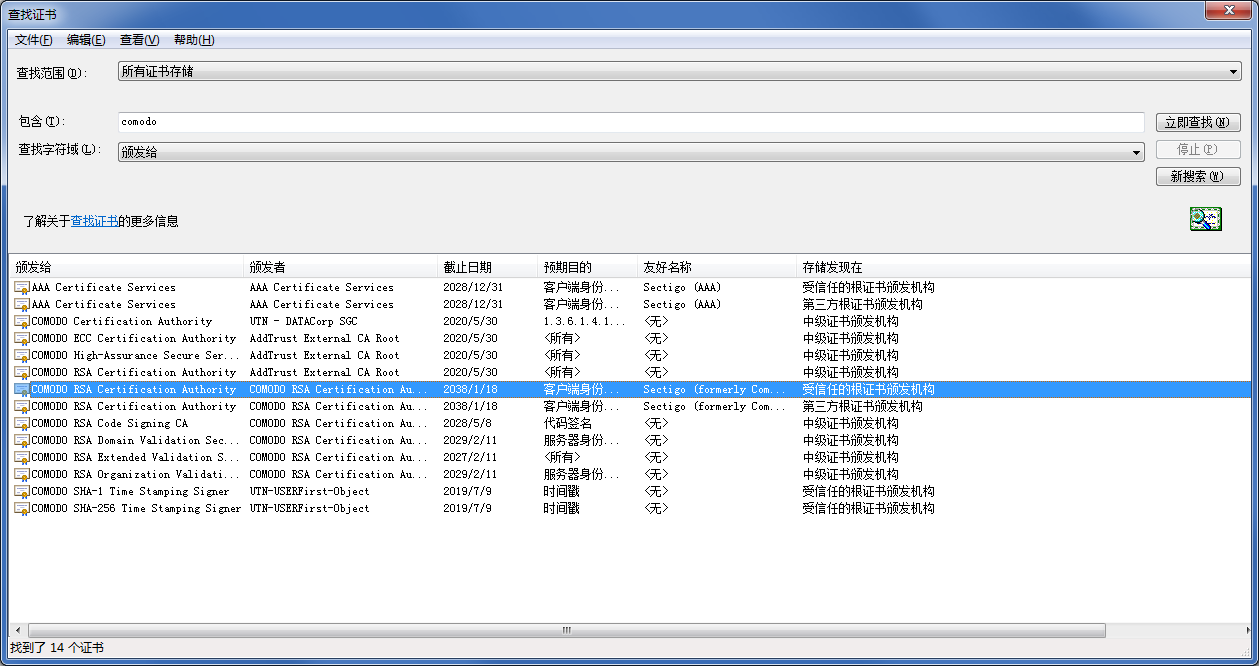Viewport: 1259px width, 666px height.
Task: Sort by the 截止日期 column header
Action: [487, 267]
